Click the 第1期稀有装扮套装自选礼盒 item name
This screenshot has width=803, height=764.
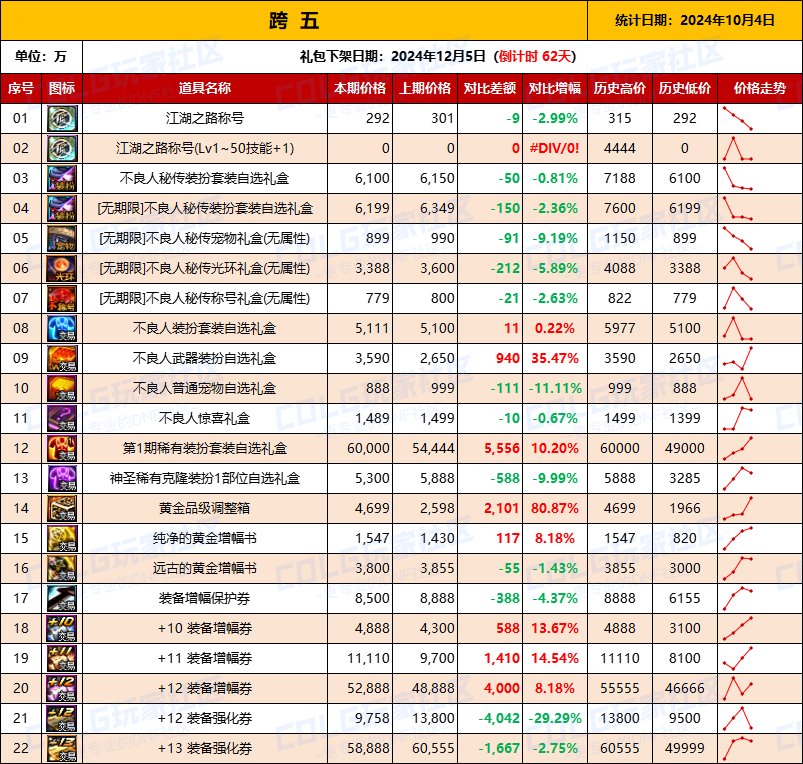[205, 448]
